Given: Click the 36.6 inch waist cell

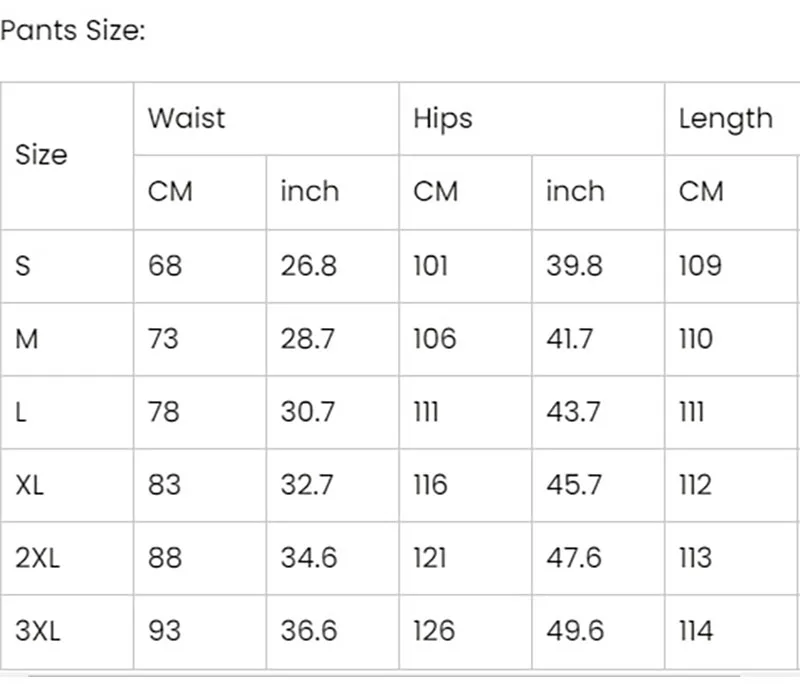Looking at the screenshot, I should (332, 631).
